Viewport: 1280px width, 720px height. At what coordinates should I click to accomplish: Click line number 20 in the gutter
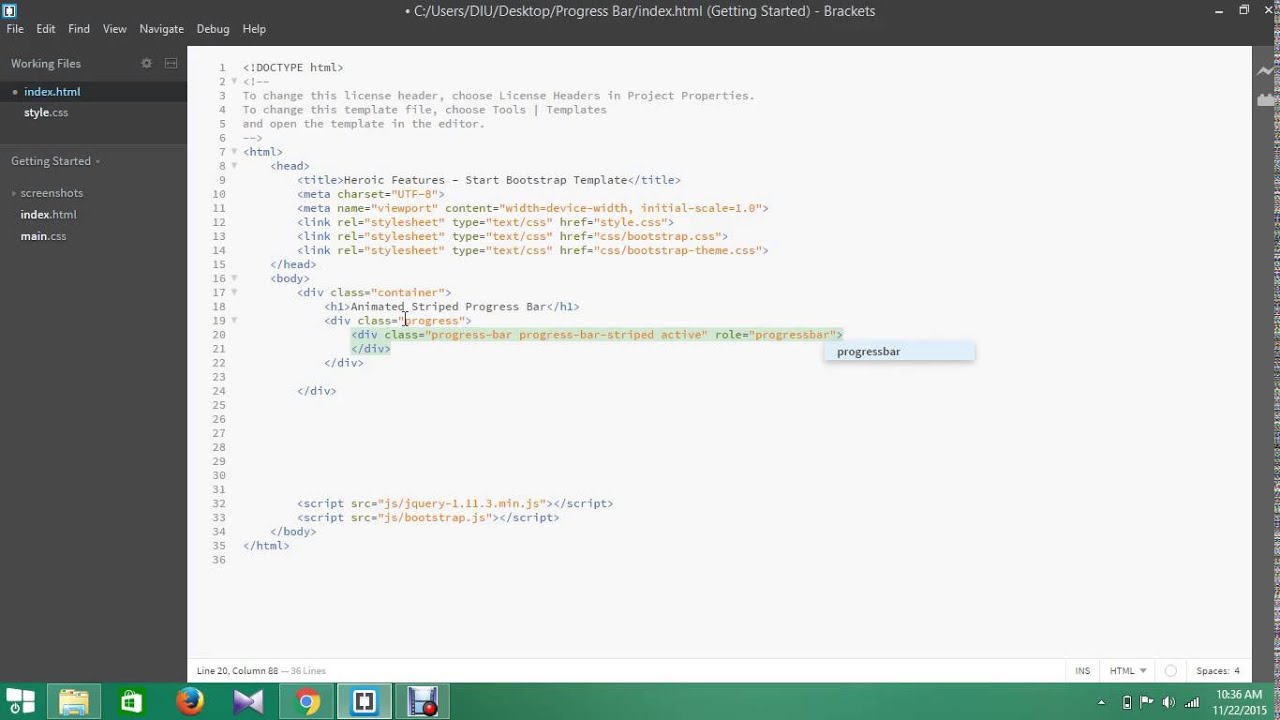click(x=219, y=335)
